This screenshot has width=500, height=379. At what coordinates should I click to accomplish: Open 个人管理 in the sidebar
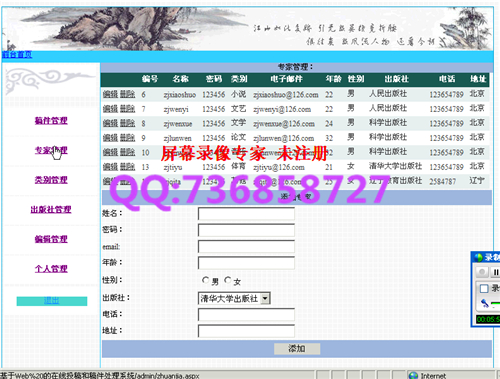tap(51, 268)
